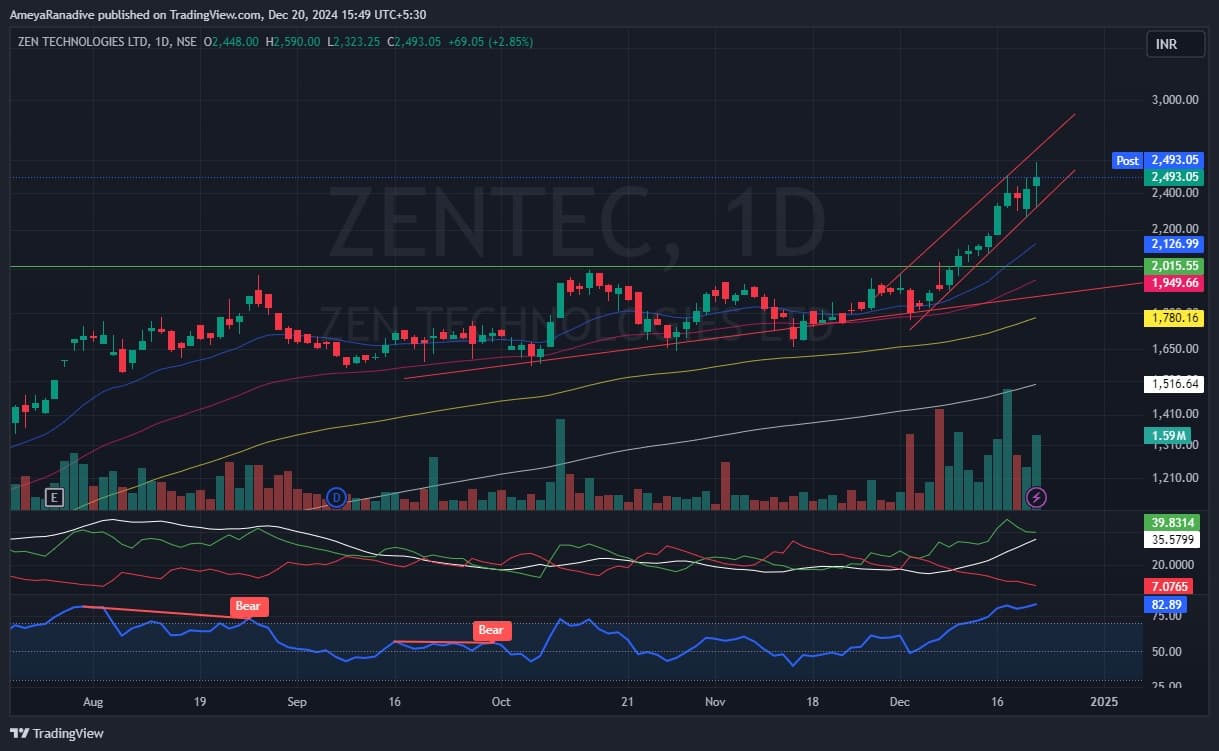Screen dimensions: 1219x751
Task: Open the INR currency selector
Action: (x=1175, y=45)
